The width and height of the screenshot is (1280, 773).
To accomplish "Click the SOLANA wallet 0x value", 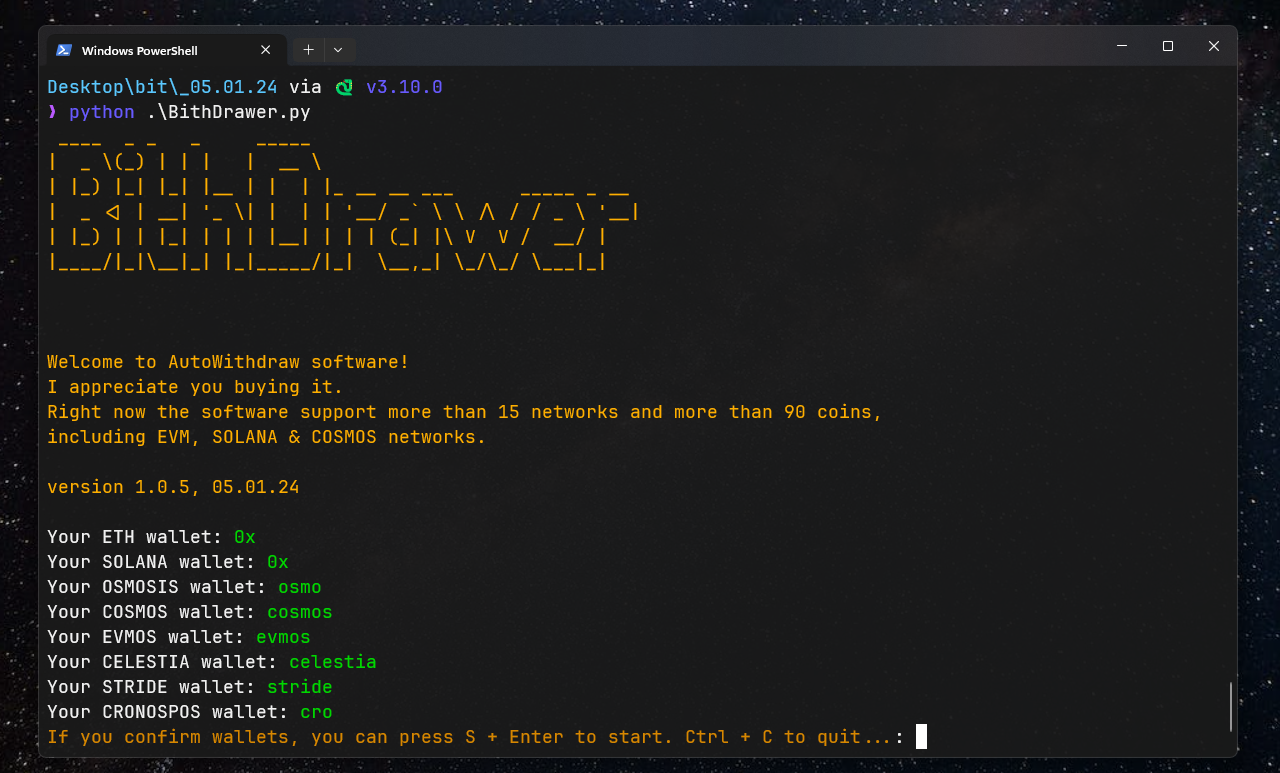I will (278, 562).
